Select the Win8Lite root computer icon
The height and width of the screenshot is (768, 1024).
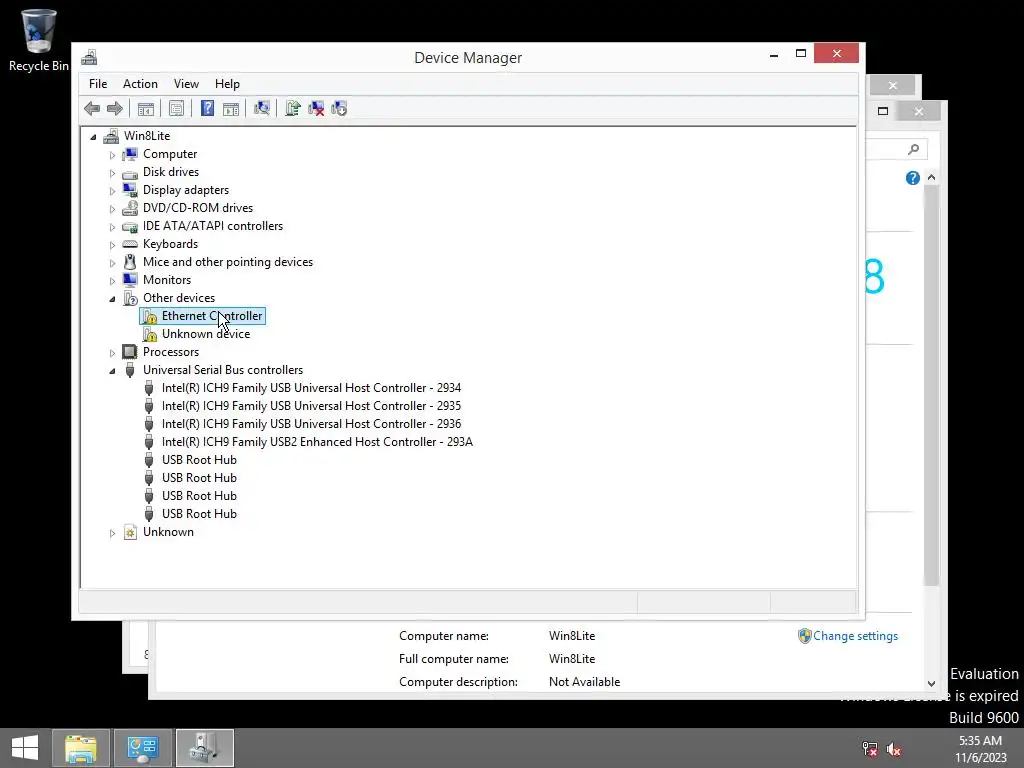[112, 136]
